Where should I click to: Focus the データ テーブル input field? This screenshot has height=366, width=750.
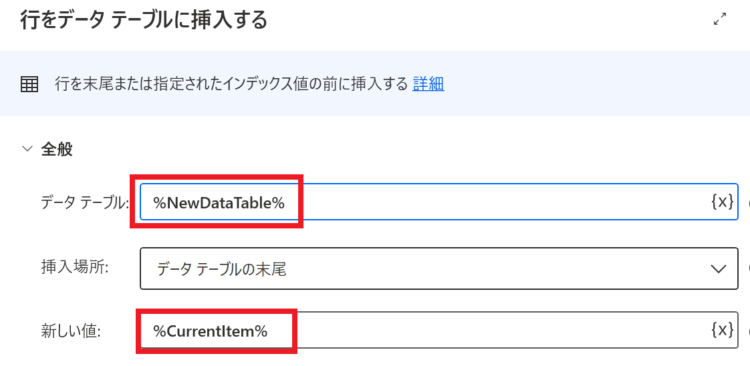tap(439, 201)
